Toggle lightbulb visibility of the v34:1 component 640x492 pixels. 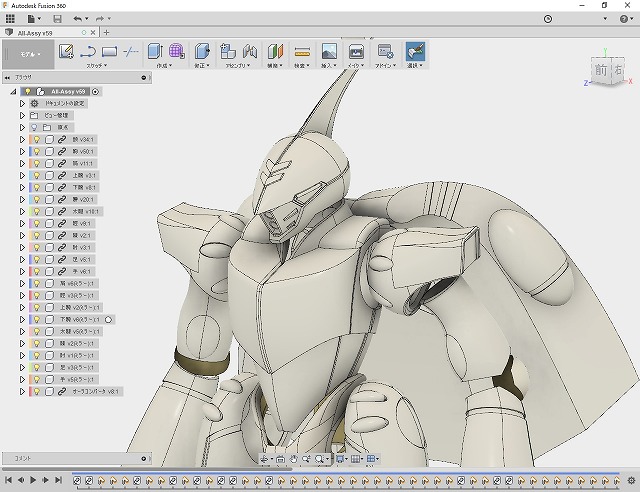coord(37,140)
